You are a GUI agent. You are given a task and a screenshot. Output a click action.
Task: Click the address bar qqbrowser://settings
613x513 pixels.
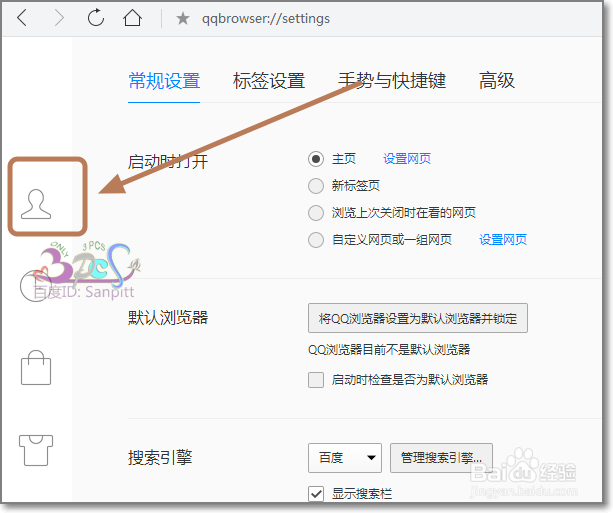(x=266, y=18)
